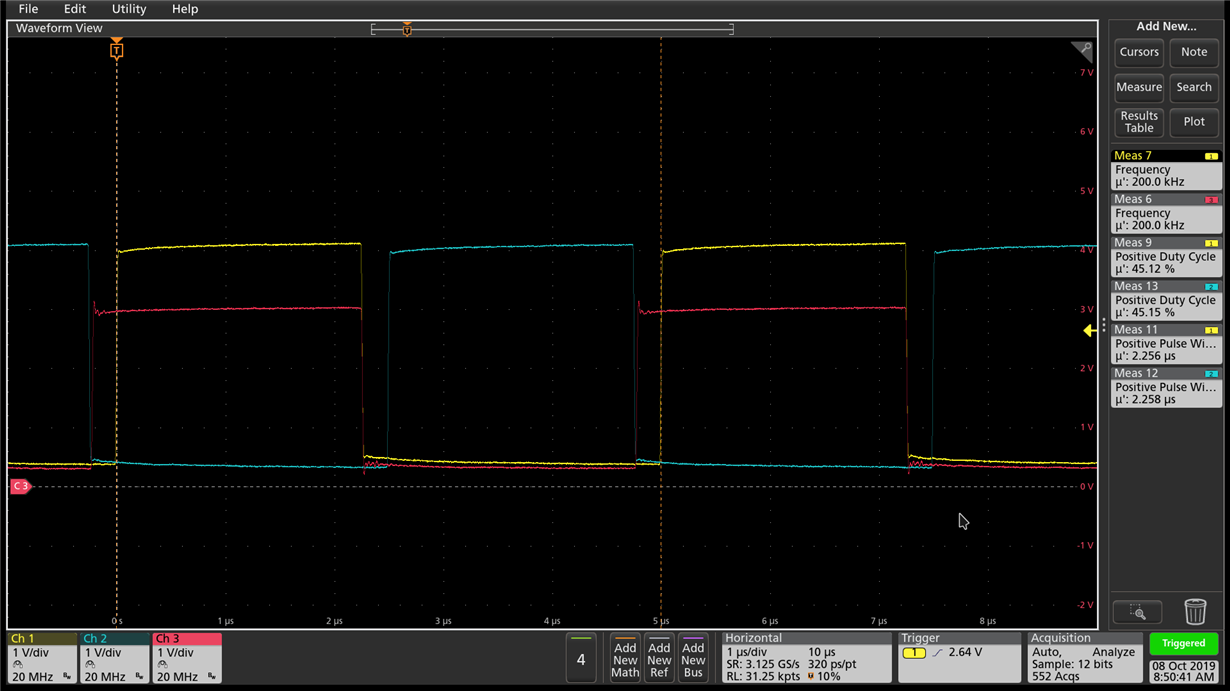Click Add New Math button
This screenshot has height=691, width=1230.
(x=625, y=658)
